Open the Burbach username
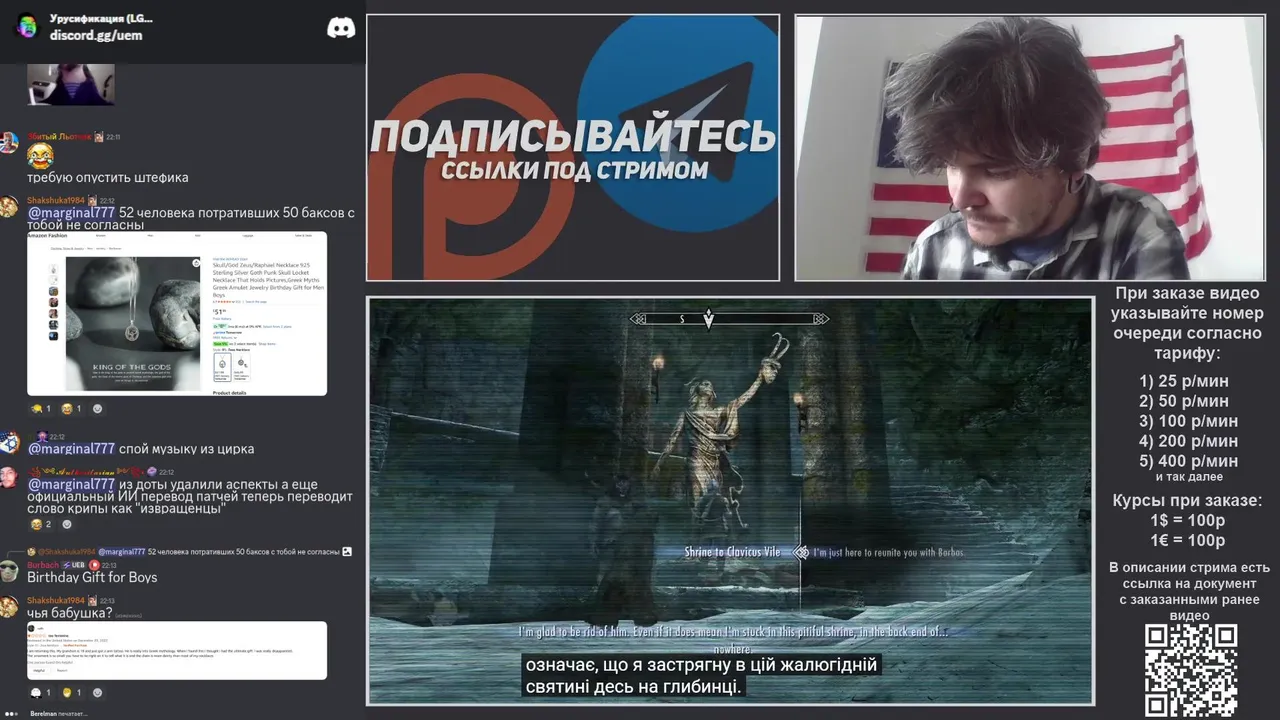 coord(43,565)
